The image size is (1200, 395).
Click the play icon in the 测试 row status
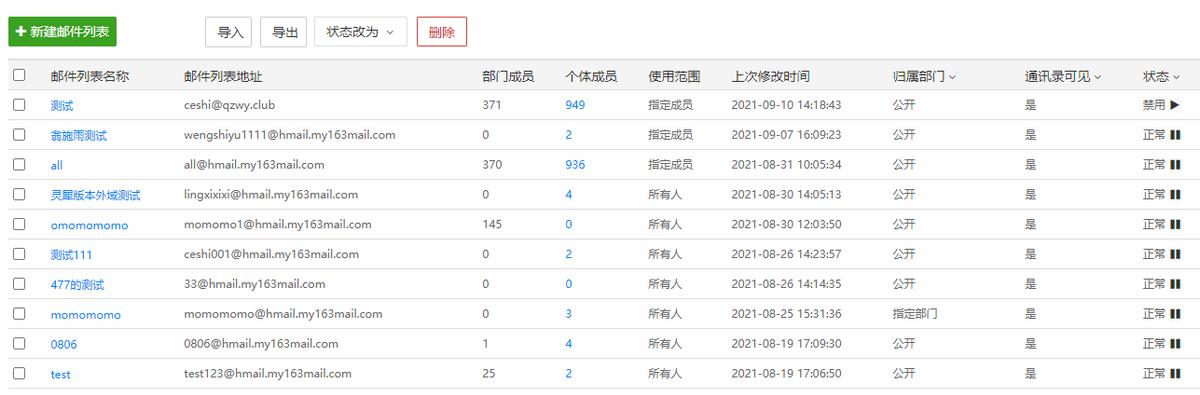tap(1175, 105)
